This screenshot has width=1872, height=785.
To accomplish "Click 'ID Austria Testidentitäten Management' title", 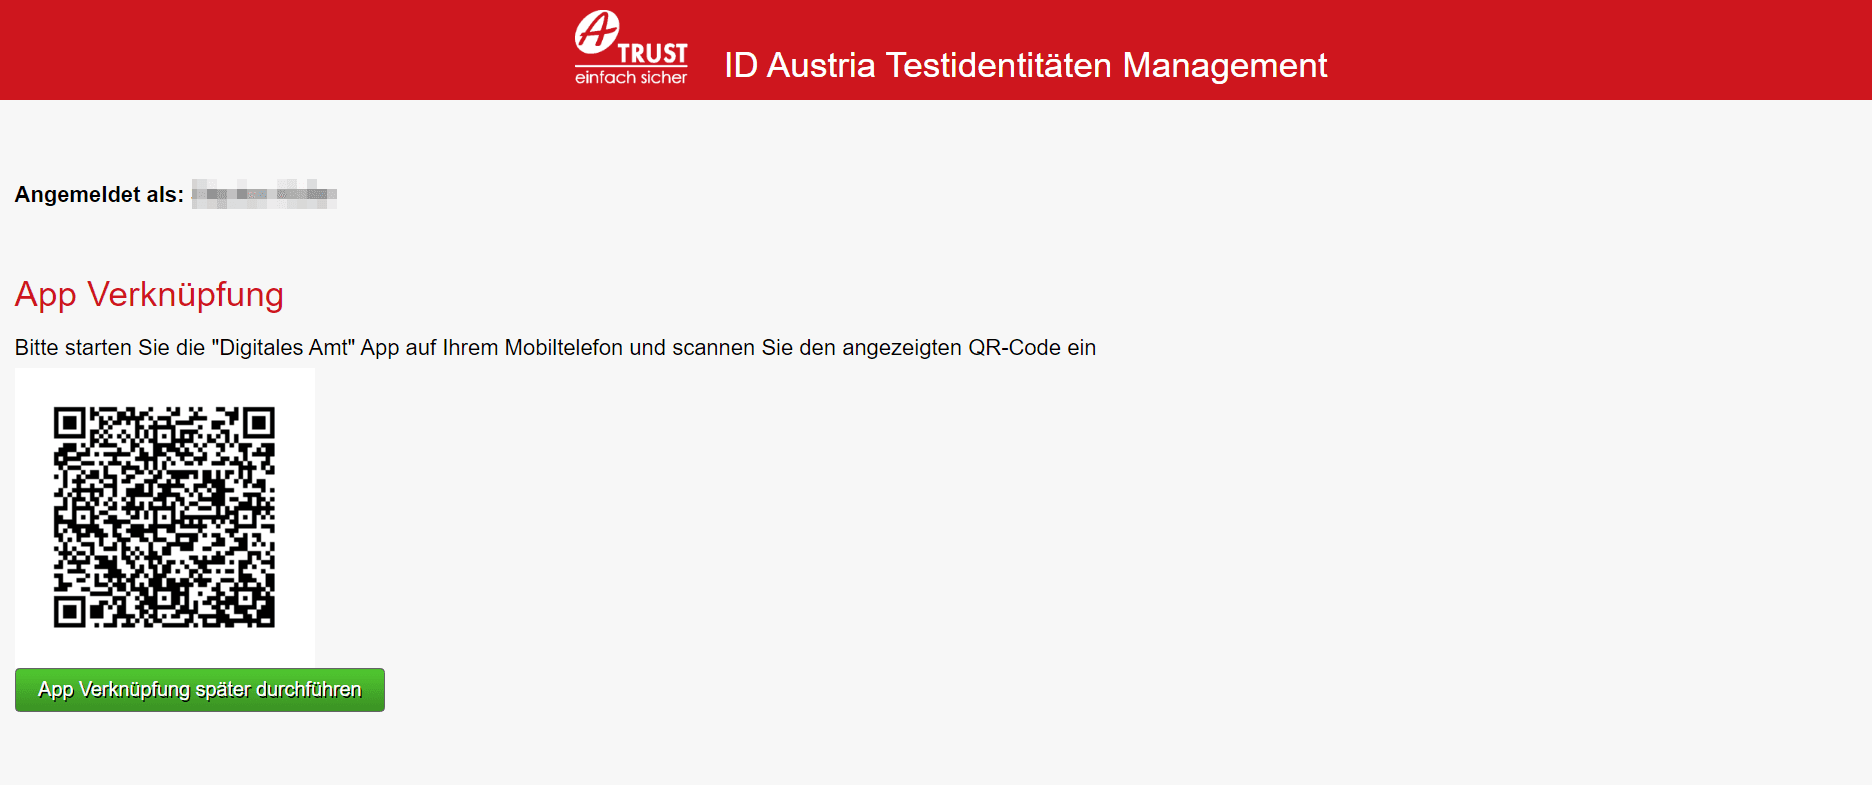I will tap(1025, 65).
